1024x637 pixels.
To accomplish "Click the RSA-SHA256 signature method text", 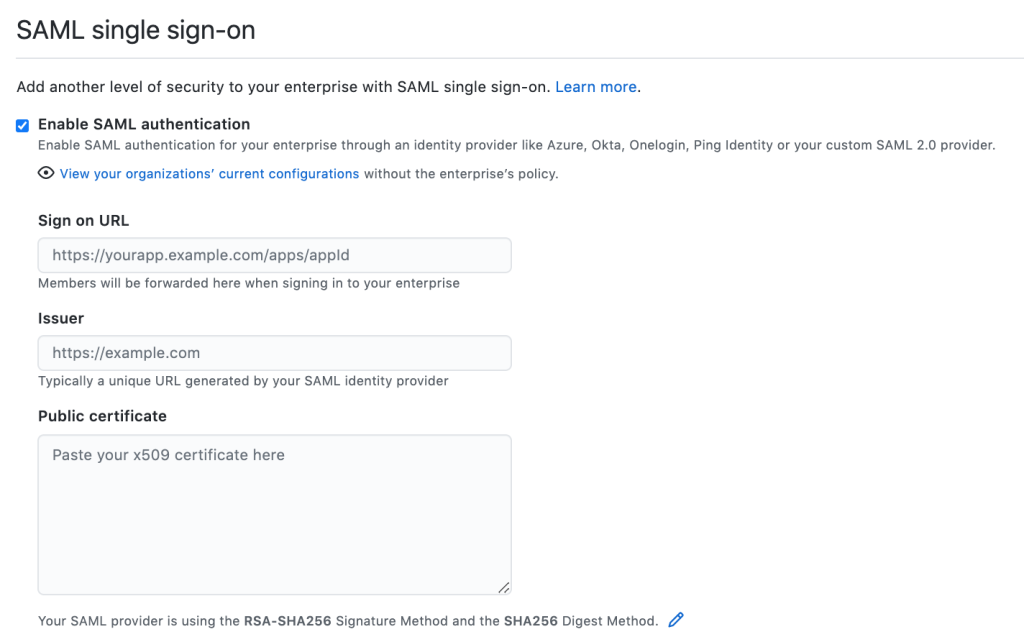I will pyautogui.click(x=287, y=621).
